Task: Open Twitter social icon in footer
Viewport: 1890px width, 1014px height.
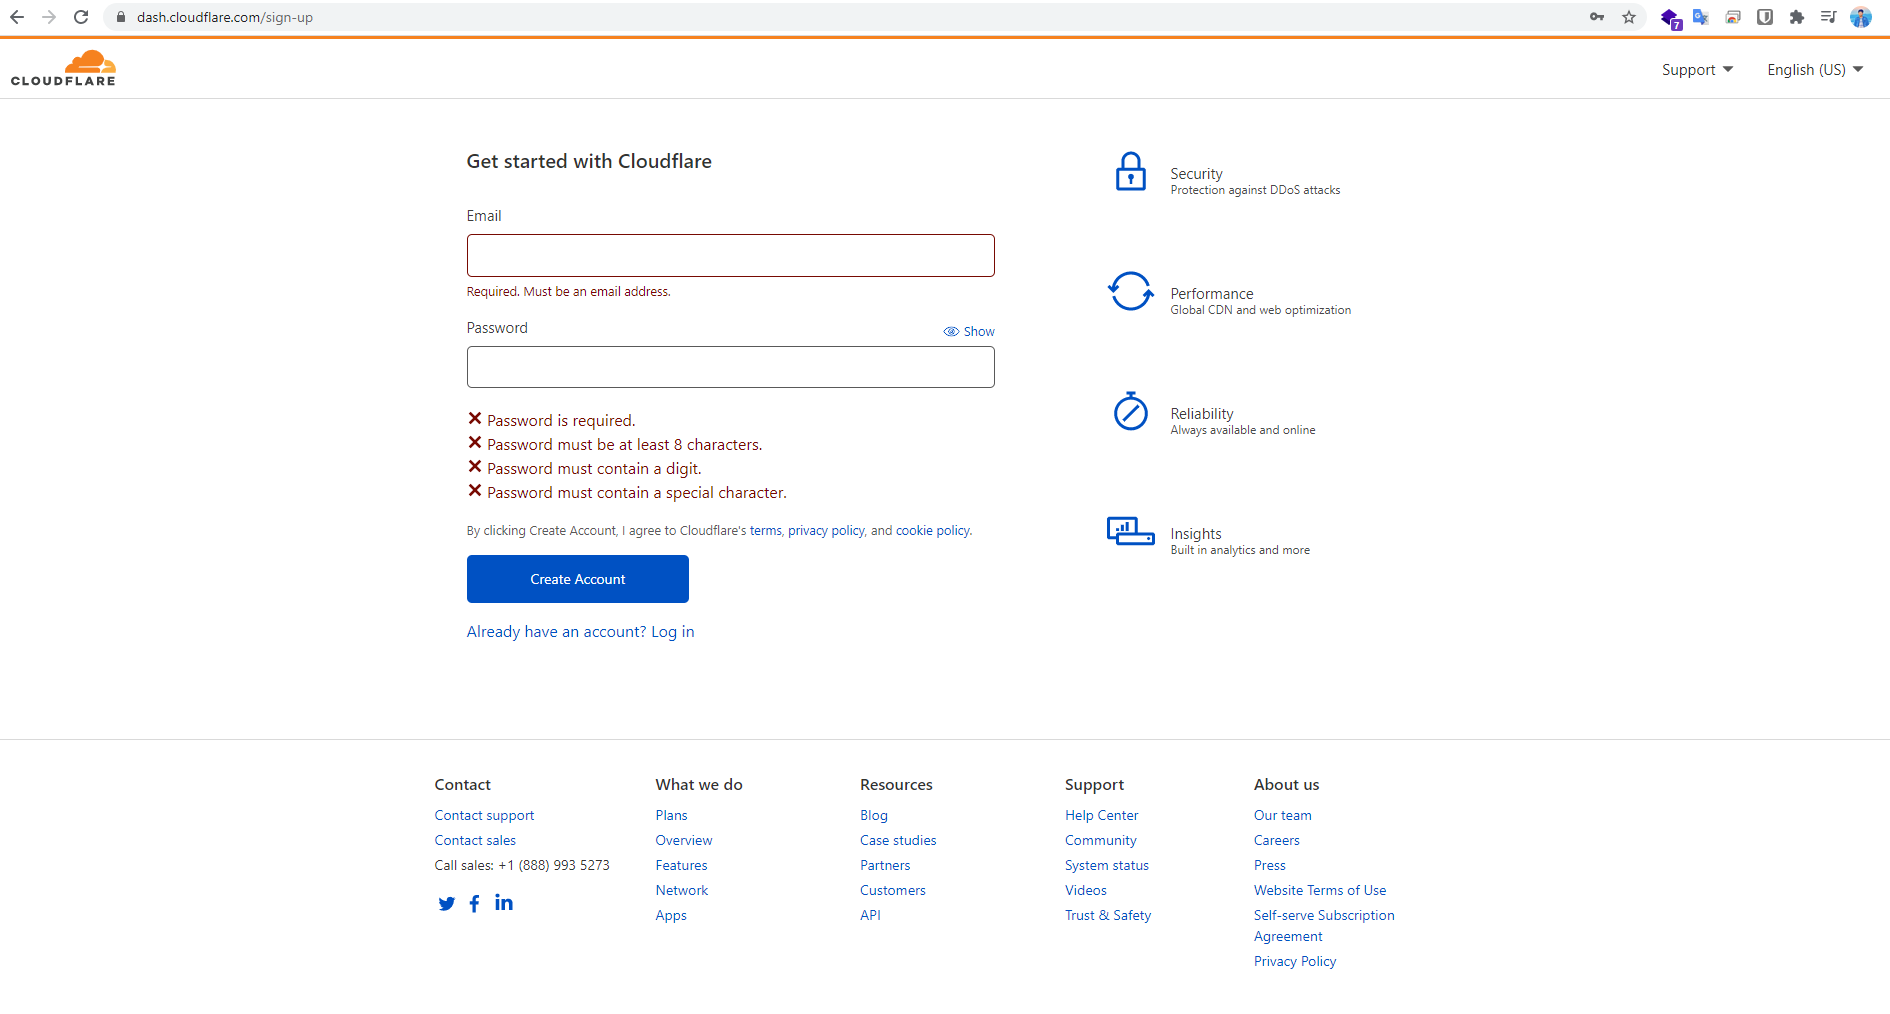Action: pos(446,904)
